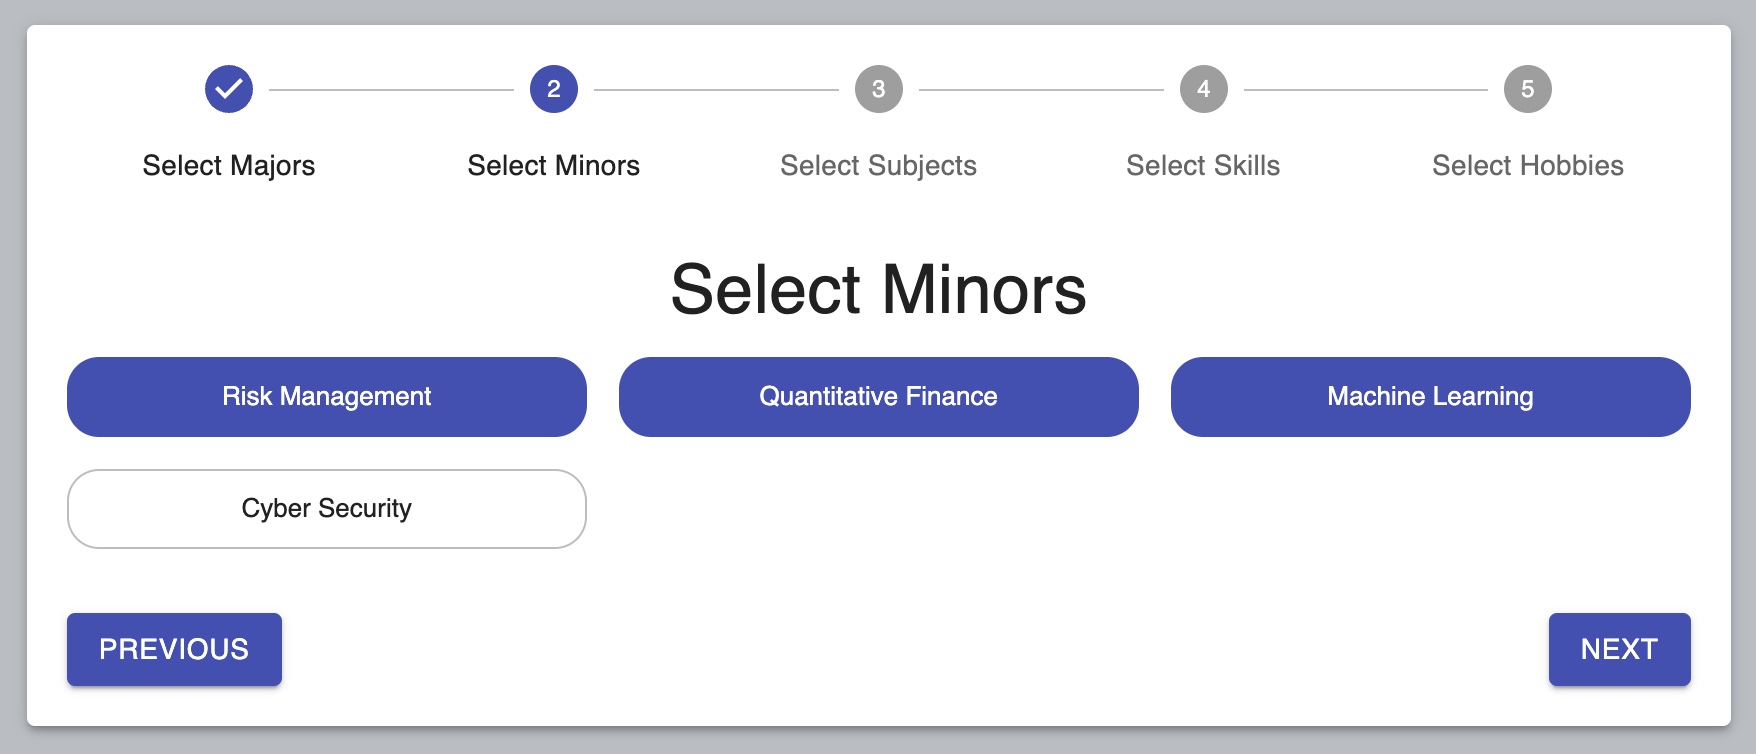Unselect the Machine Learning minor chip
The height and width of the screenshot is (754, 1756).
tap(1430, 397)
